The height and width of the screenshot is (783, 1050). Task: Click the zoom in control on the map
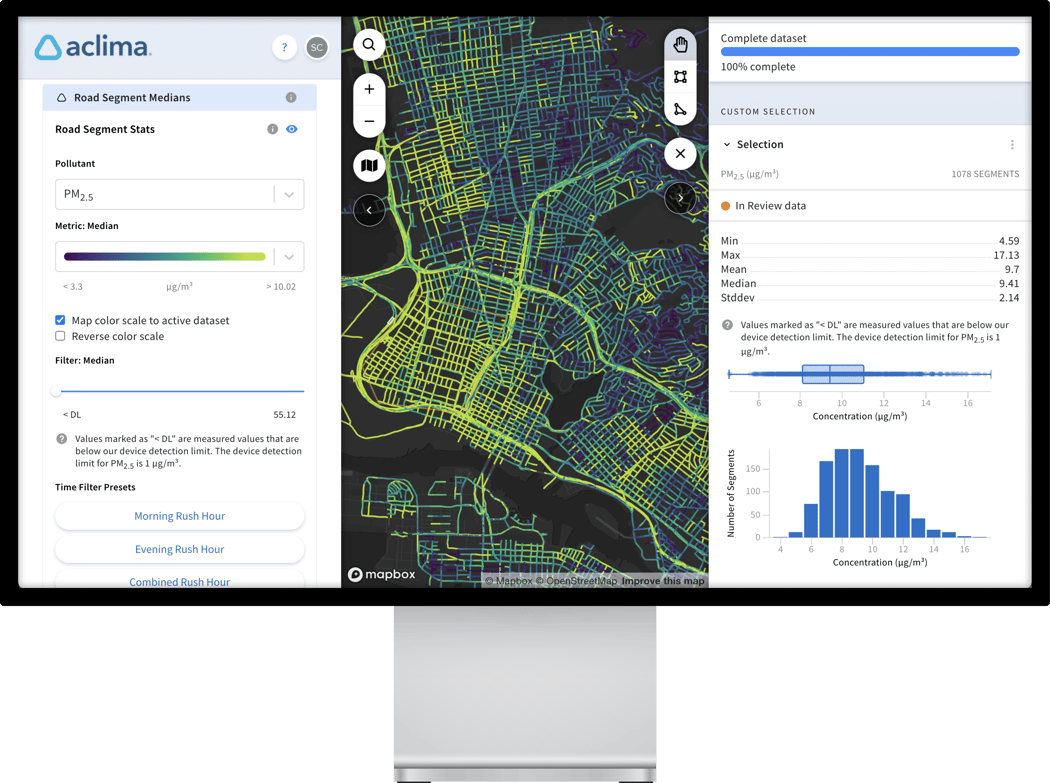(369, 88)
